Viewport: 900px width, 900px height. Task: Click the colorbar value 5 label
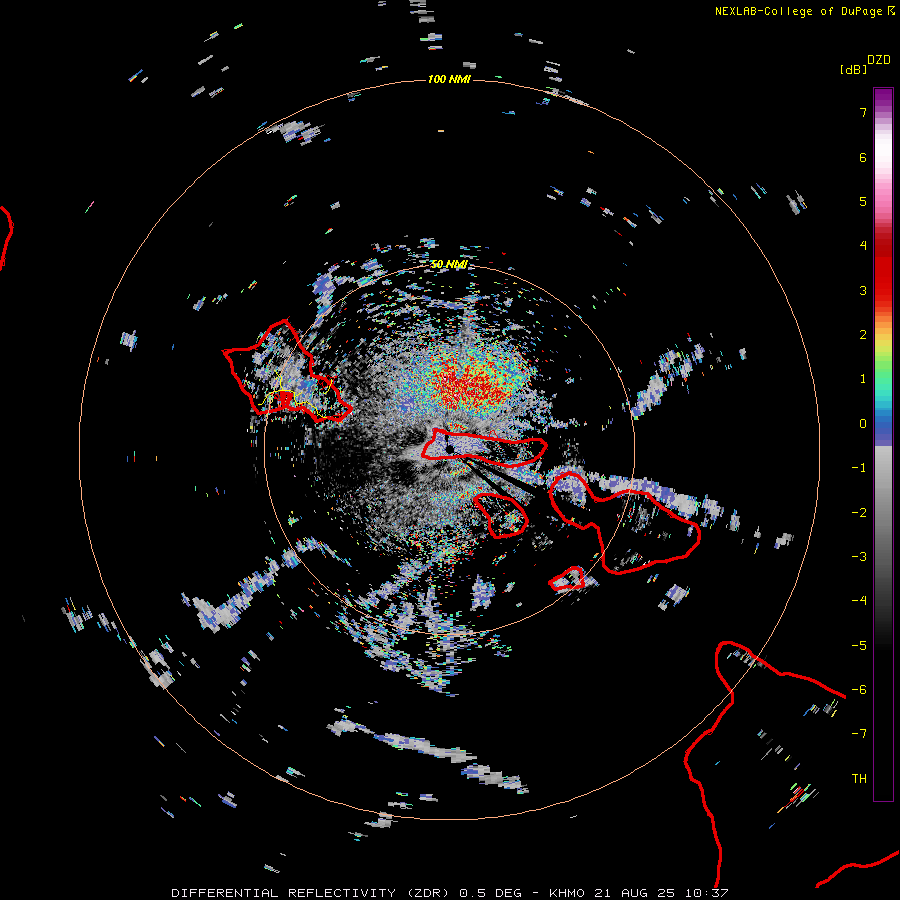pos(863,201)
